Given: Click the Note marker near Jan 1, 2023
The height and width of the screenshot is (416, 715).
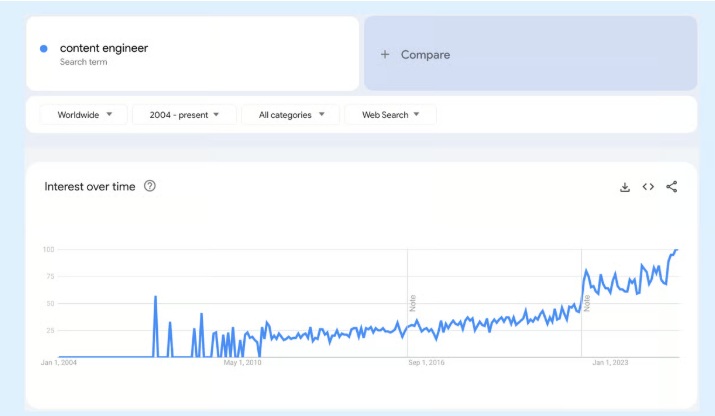Looking at the screenshot, I should (x=587, y=303).
